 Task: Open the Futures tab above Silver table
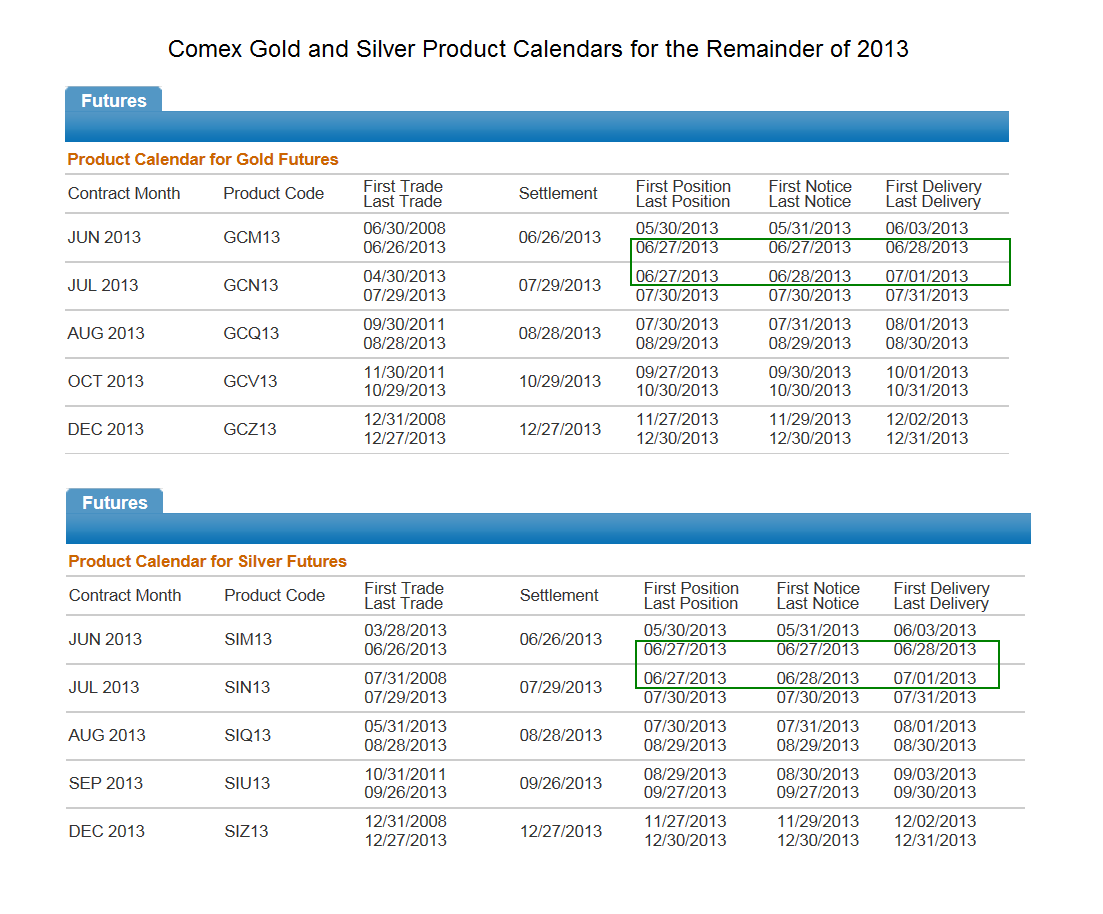(115, 502)
